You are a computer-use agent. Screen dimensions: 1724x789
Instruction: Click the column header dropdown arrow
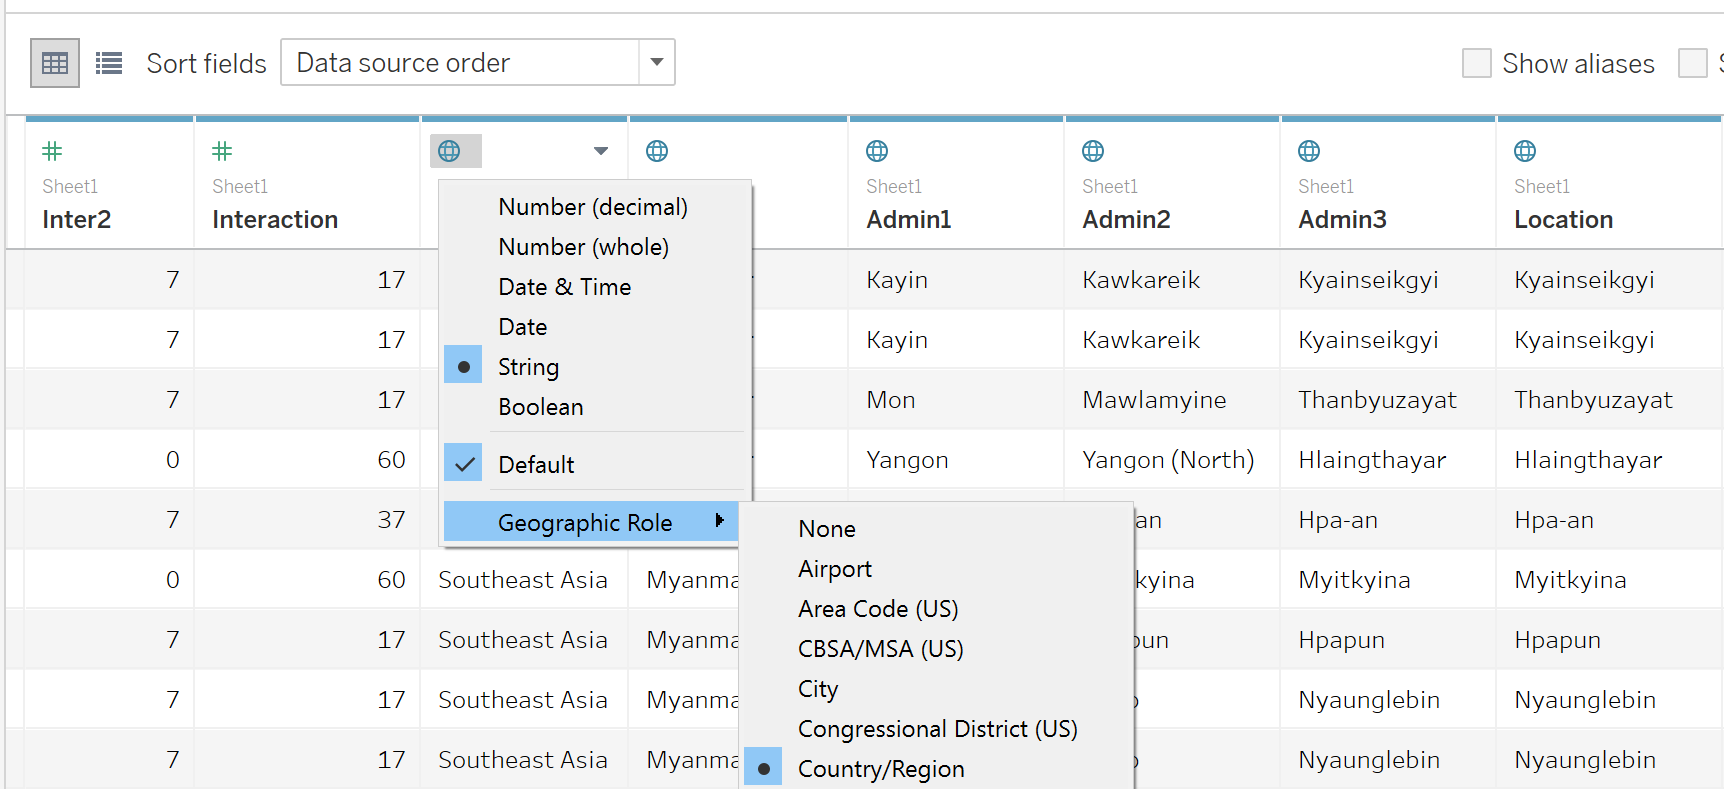(x=600, y=151)
